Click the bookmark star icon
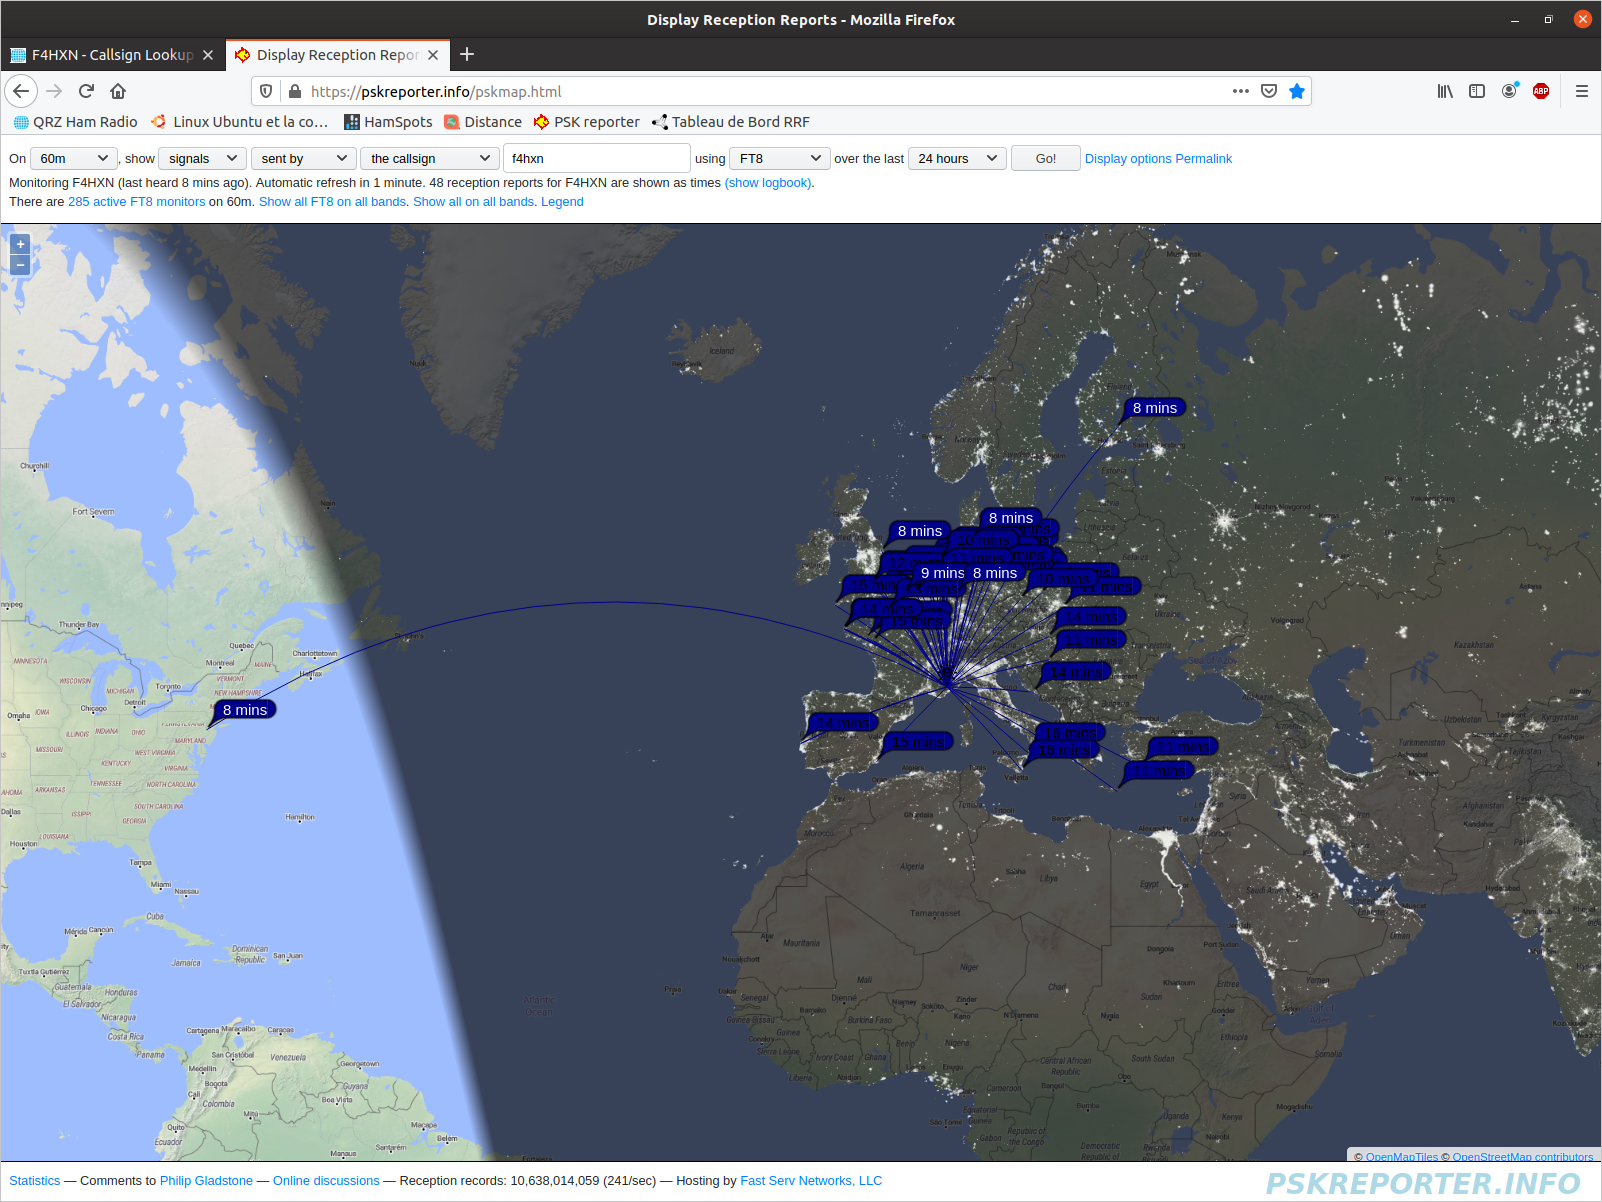Image resolution: width=1602 pixels, height=1202 pixels. coord(1297,91)
